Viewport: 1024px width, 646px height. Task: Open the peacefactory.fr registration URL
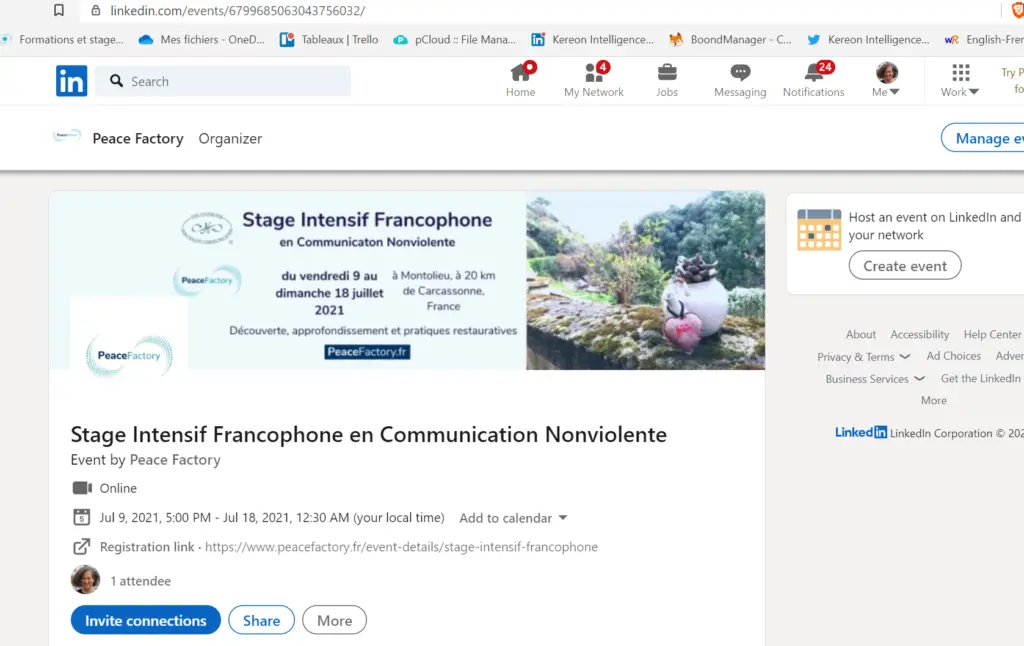click(x=402, y=547)
